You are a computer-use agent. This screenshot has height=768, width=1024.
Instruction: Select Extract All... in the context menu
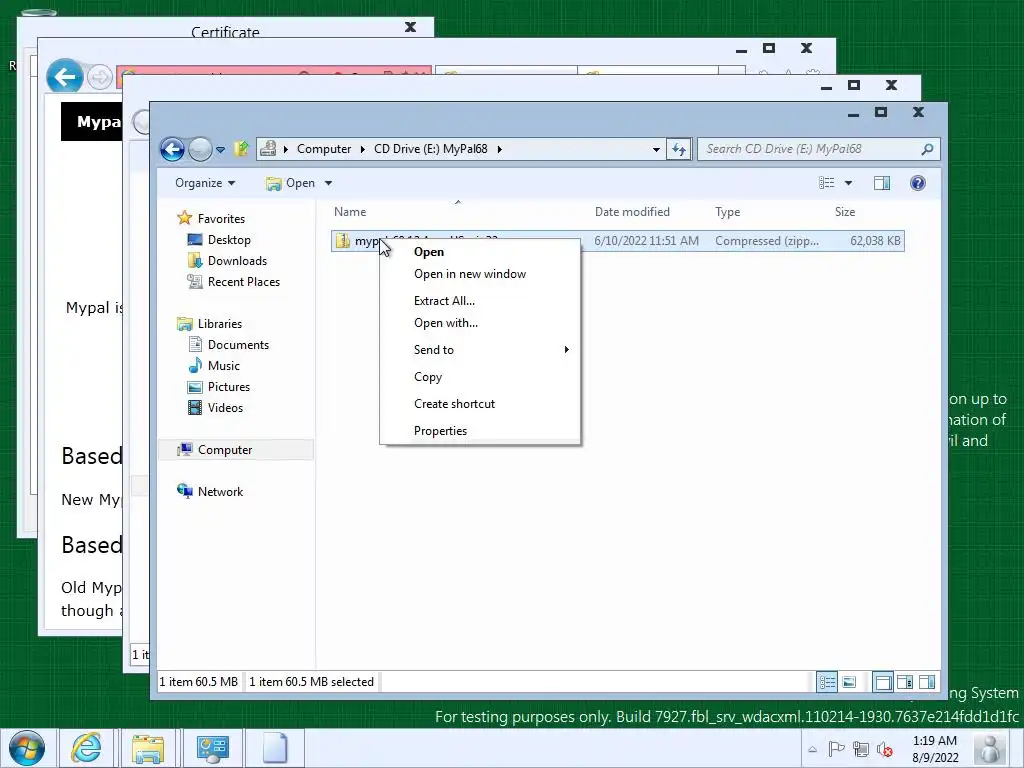[x=480, y=301]
